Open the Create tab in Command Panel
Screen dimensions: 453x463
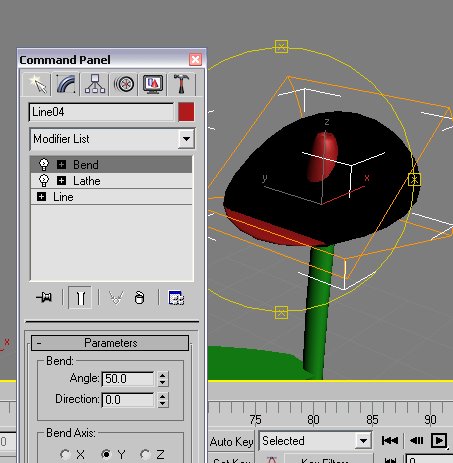[37, 84]
